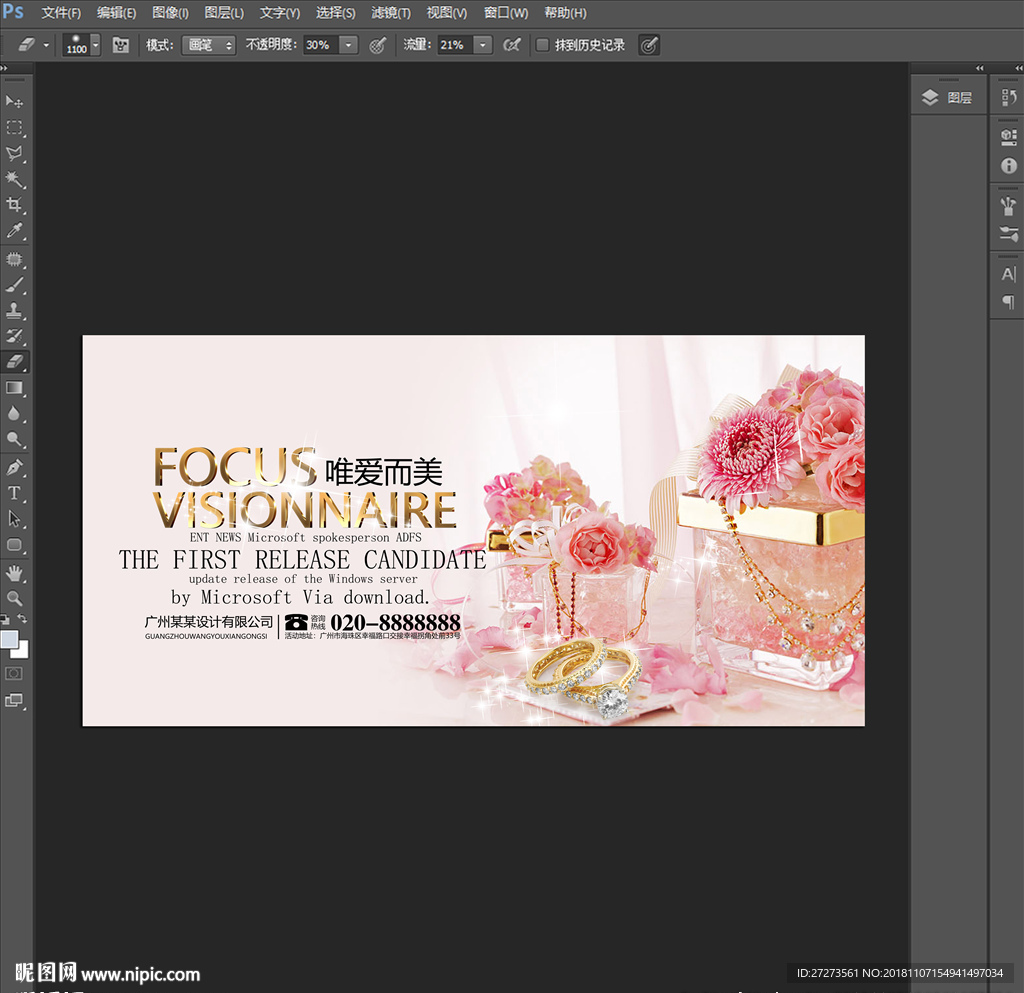Select the Hand tool
This screenshot has height=993, width=1024.
[x=15, y=572]
